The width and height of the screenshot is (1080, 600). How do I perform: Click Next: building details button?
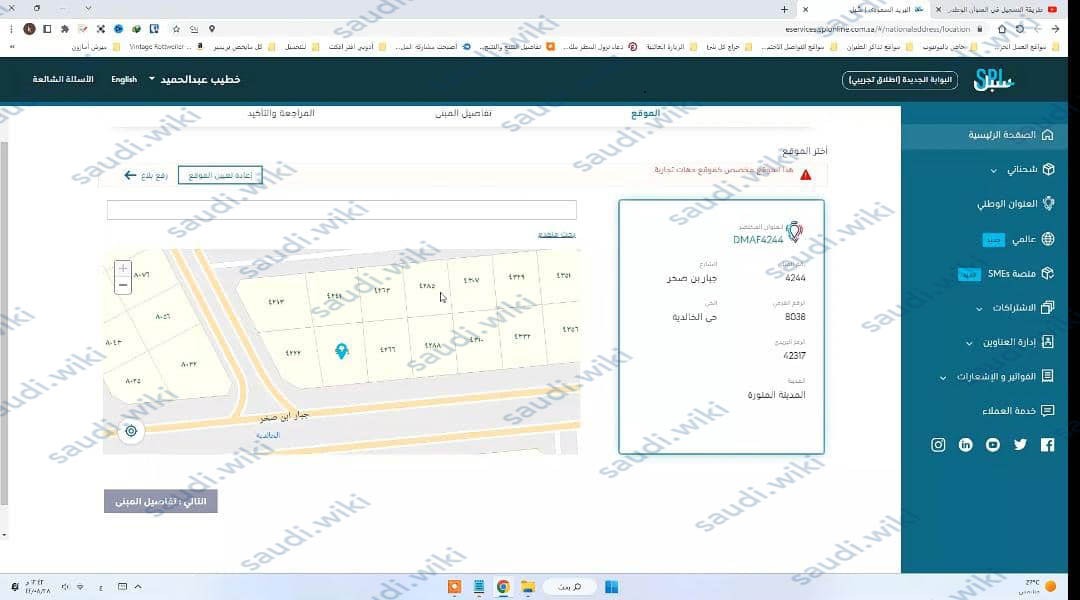[160, 501]
